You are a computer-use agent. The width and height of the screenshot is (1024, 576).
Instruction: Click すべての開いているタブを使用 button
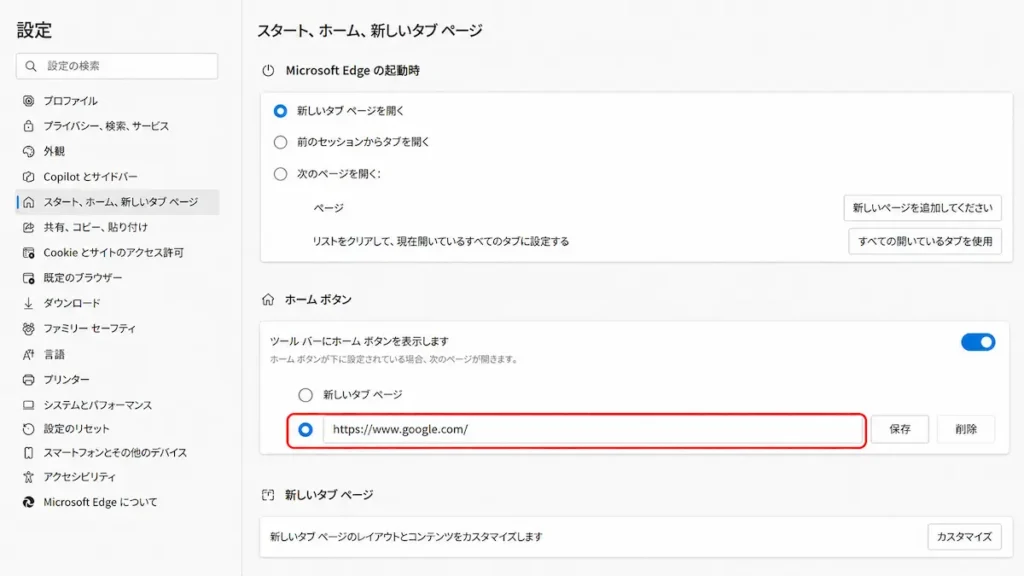click(x=925, y=242)
